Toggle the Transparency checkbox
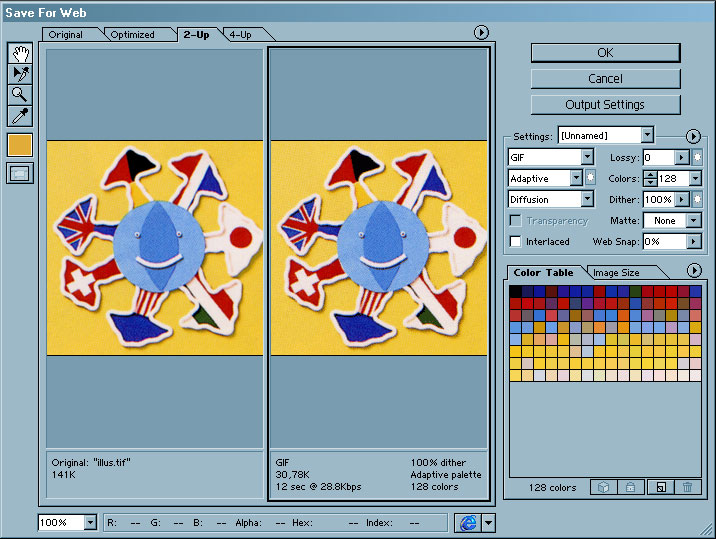 click(x=515, y=221)
